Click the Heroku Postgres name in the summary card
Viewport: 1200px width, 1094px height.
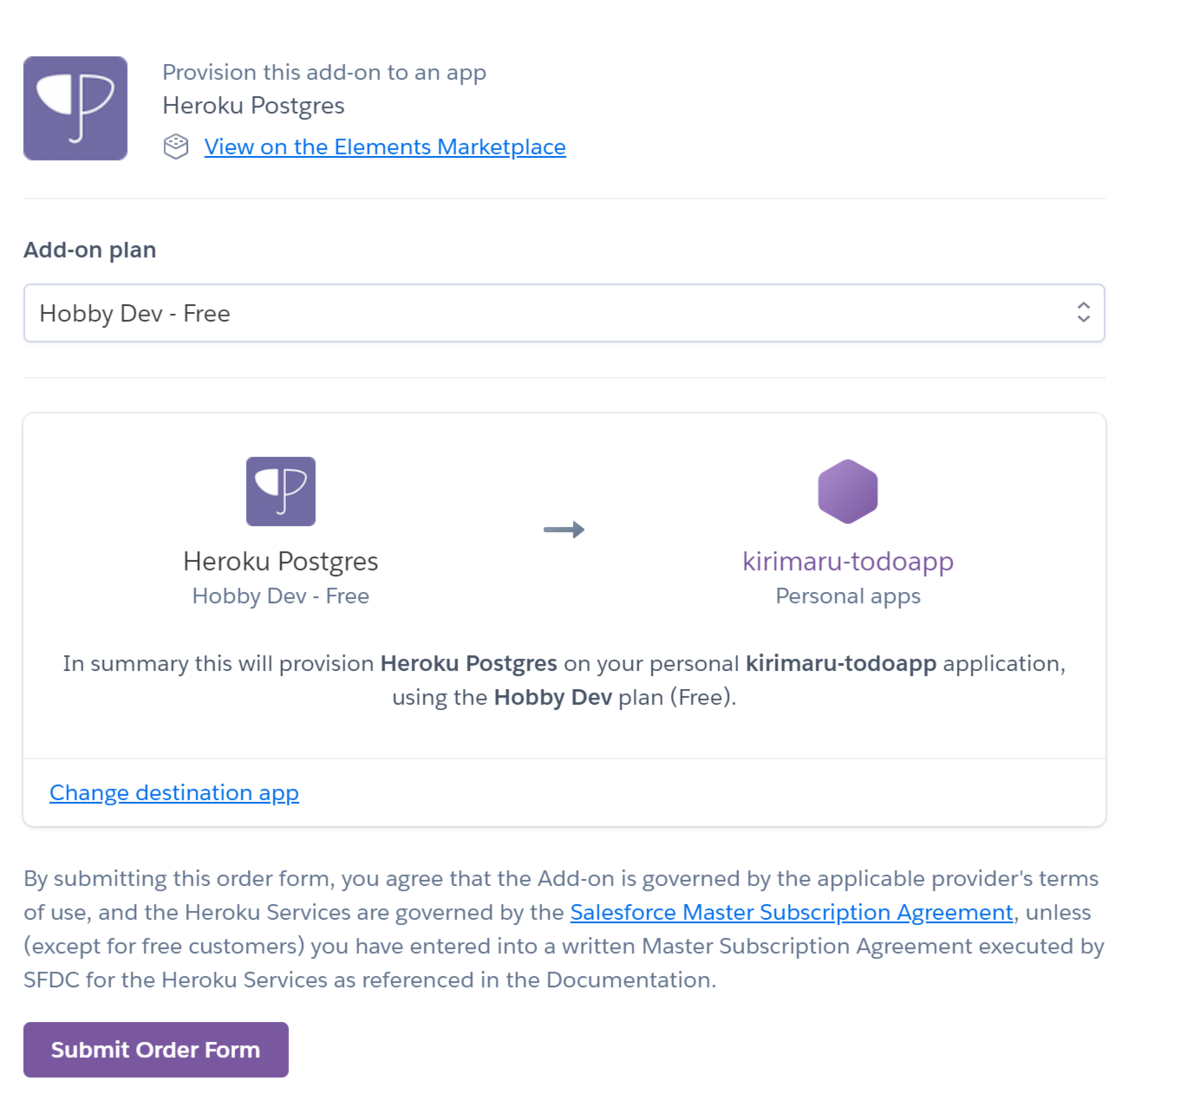[281, 561]
